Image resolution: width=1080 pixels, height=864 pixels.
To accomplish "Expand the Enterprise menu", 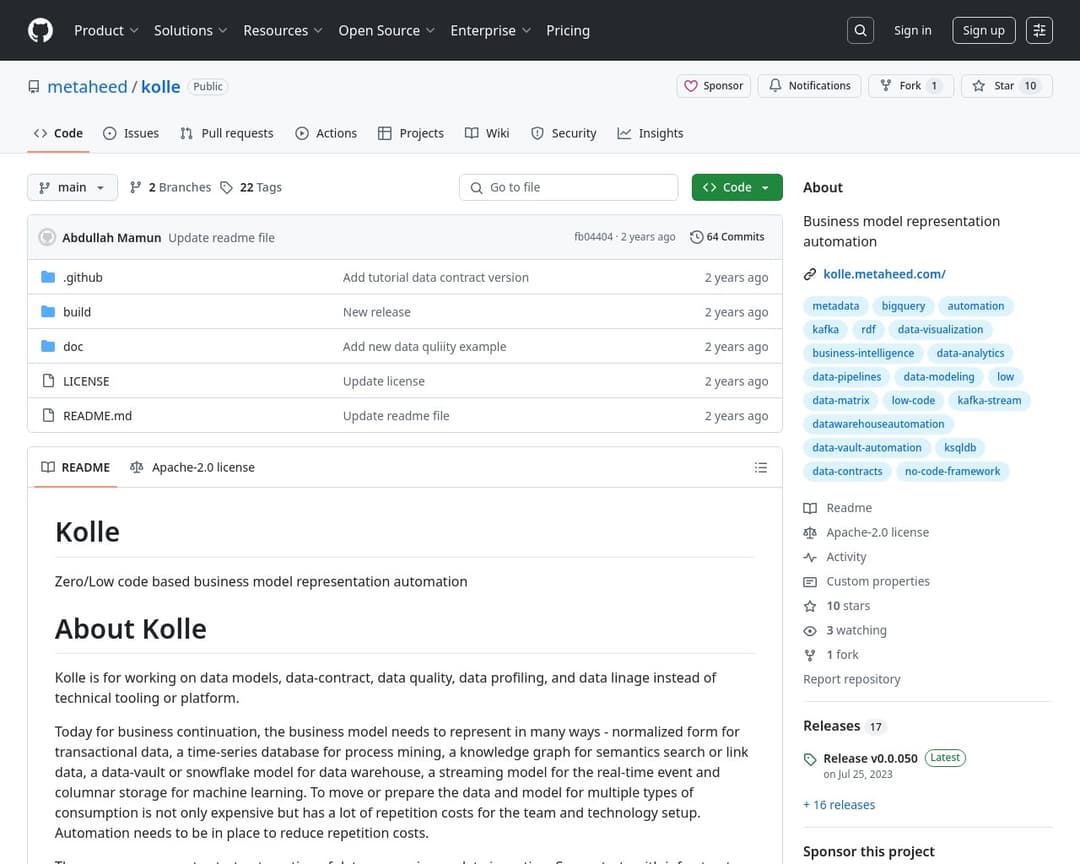I will click(x=490, y=30).
